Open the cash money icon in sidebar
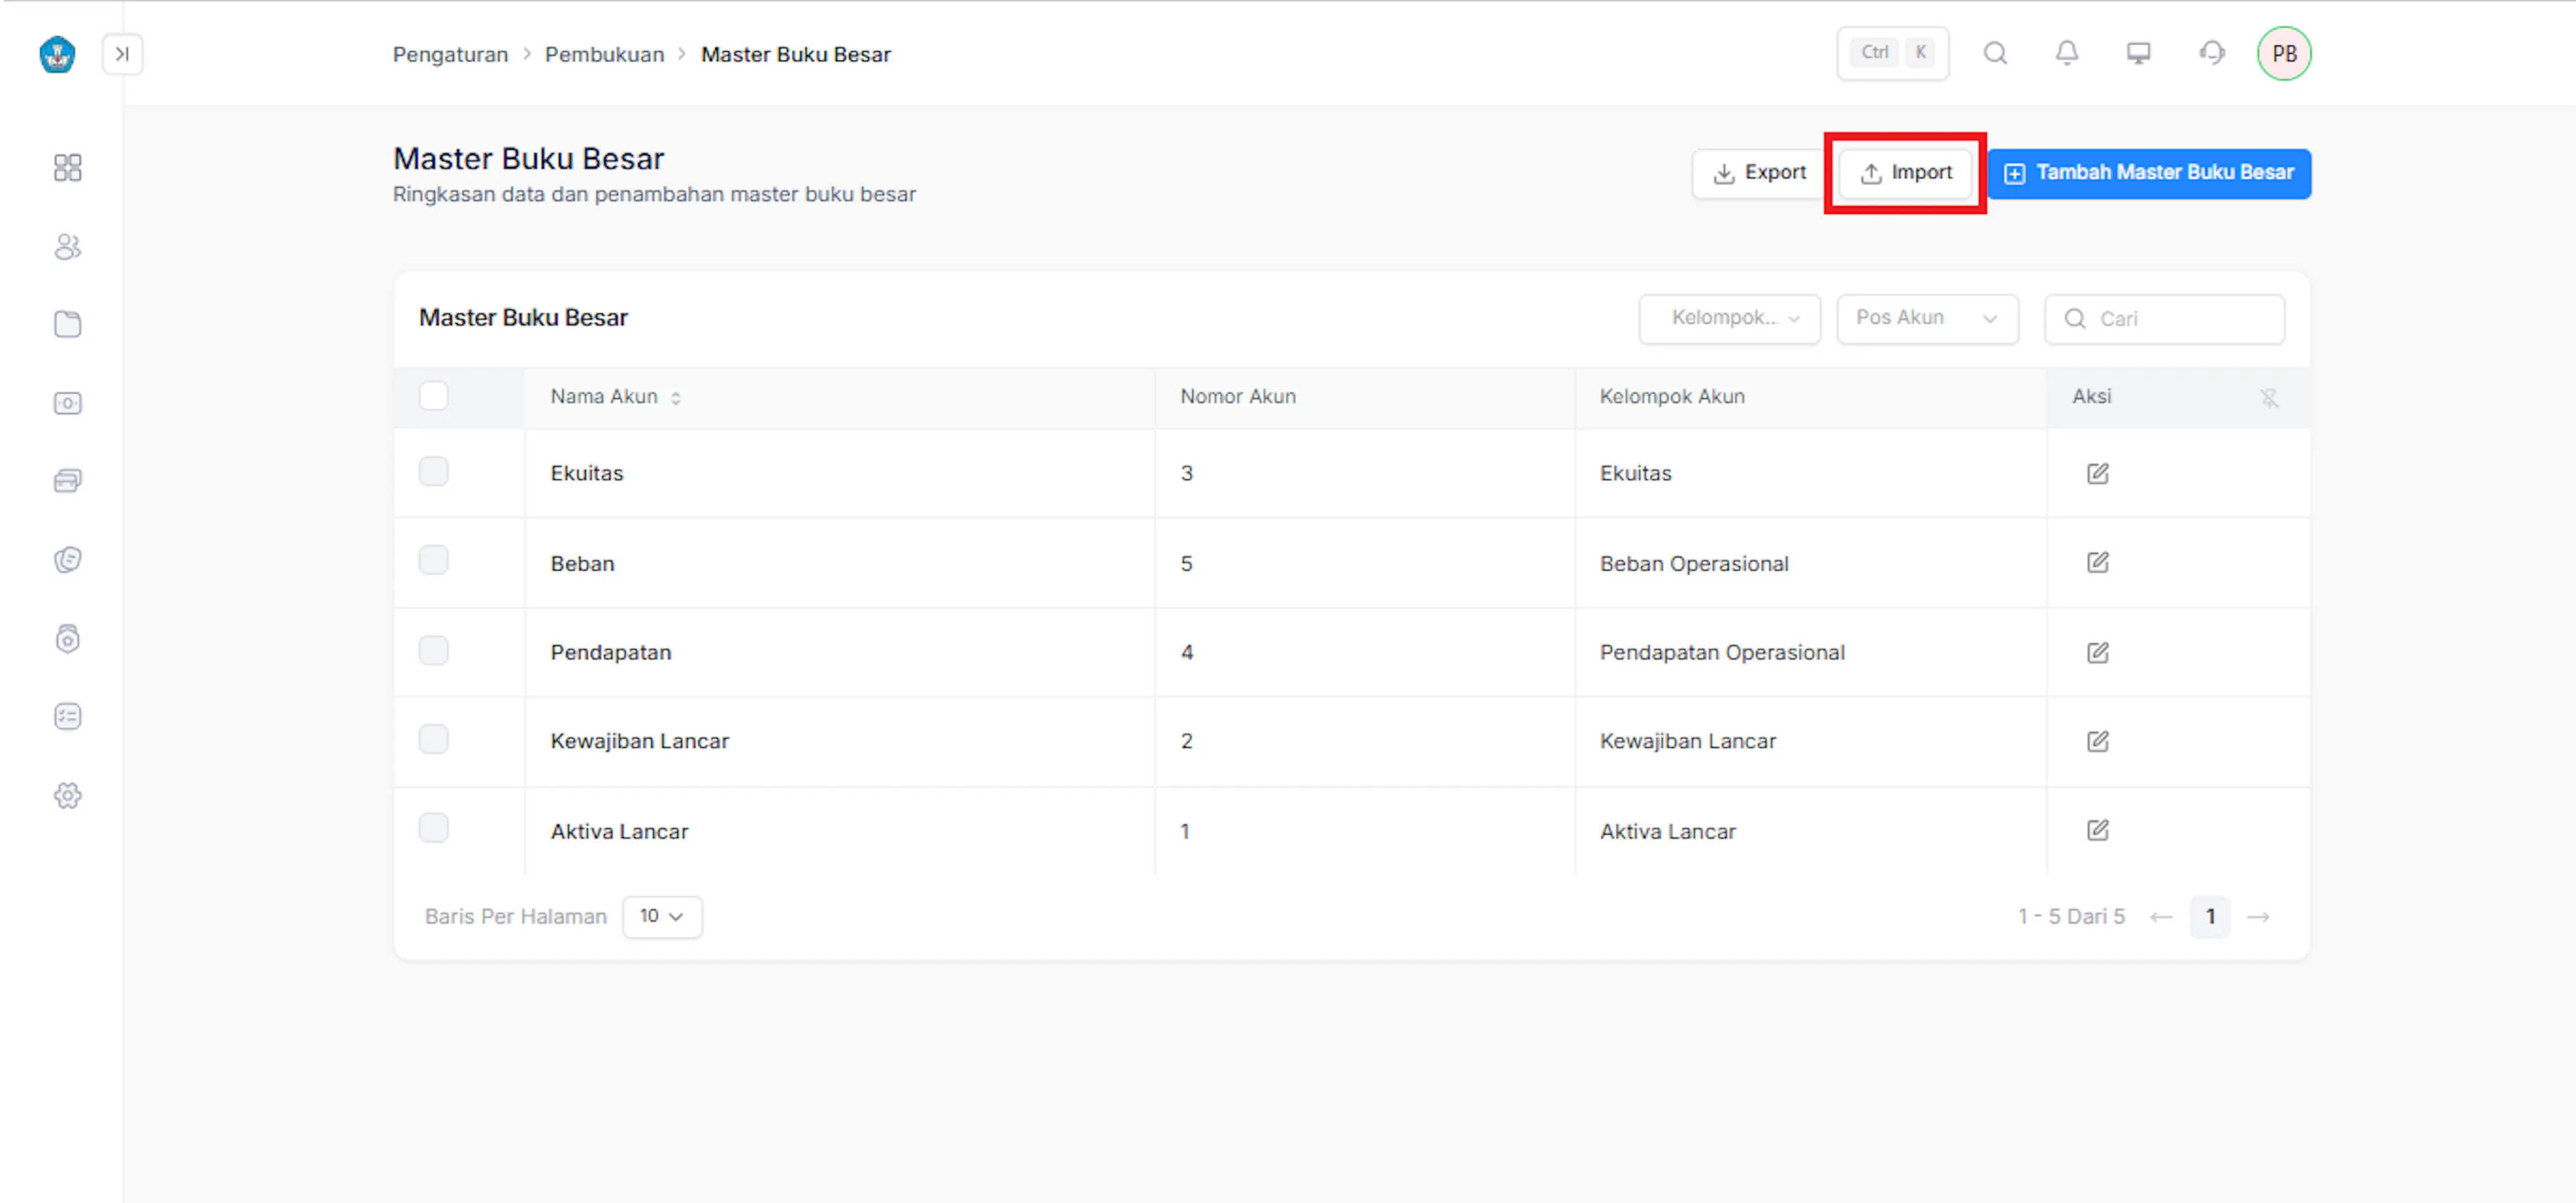2576x1203 pixels. pos(68,403)
